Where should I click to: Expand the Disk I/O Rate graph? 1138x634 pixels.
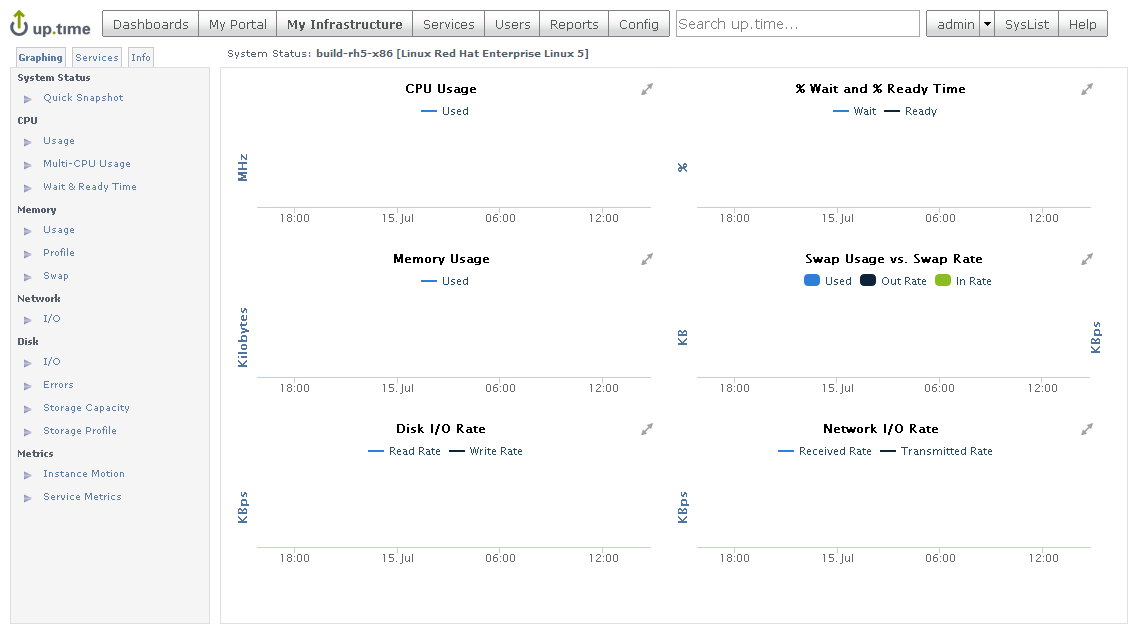pos(647,430)
